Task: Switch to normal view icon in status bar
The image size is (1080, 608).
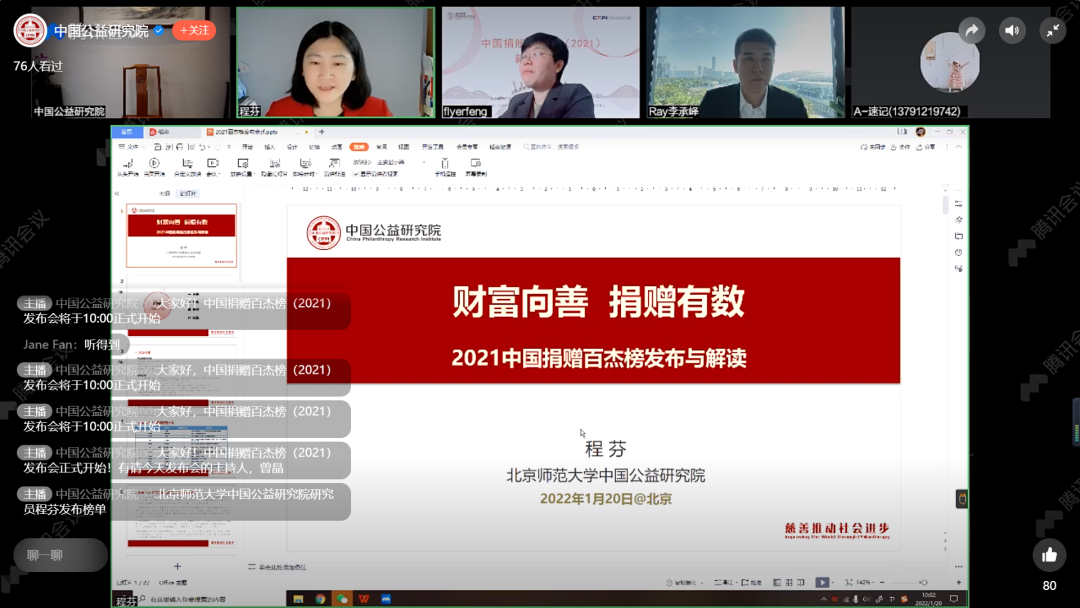Action: pyautogui.click(x=777, y=583)
